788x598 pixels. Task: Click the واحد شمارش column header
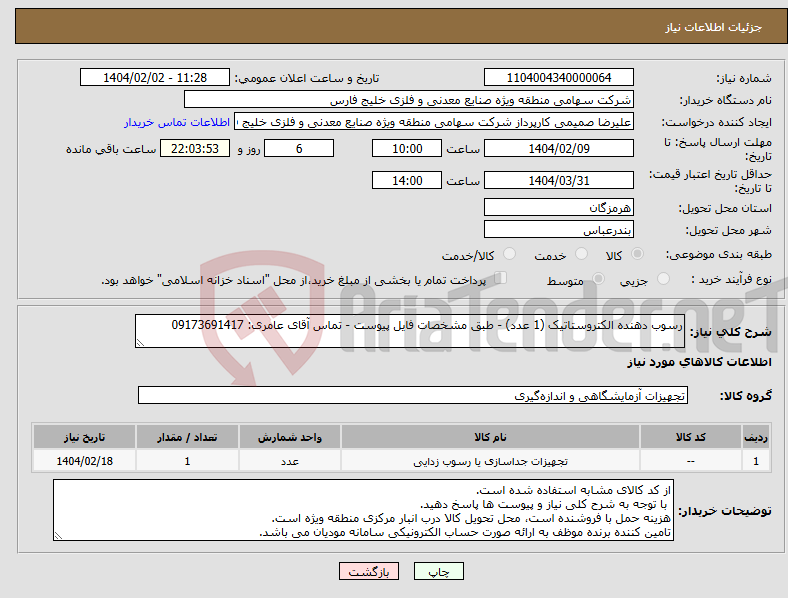point(290,437)
